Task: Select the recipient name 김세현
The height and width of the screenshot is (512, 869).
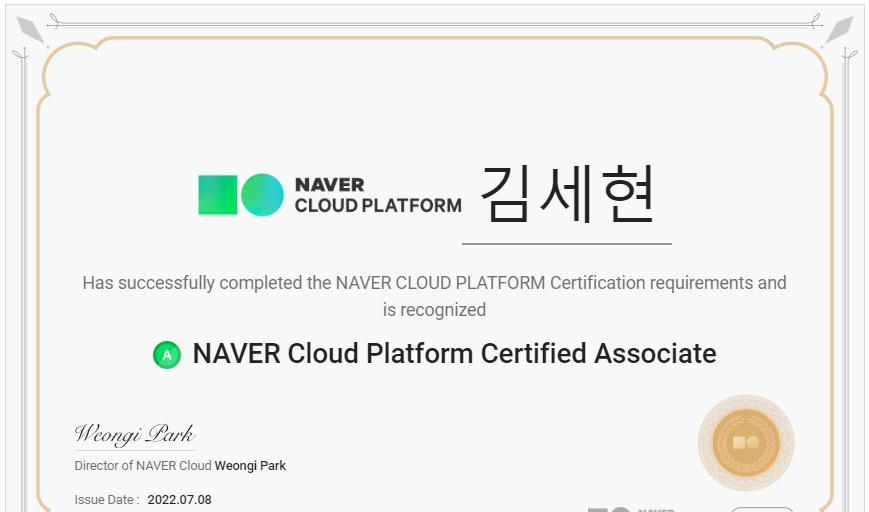Action: (568, 194)
